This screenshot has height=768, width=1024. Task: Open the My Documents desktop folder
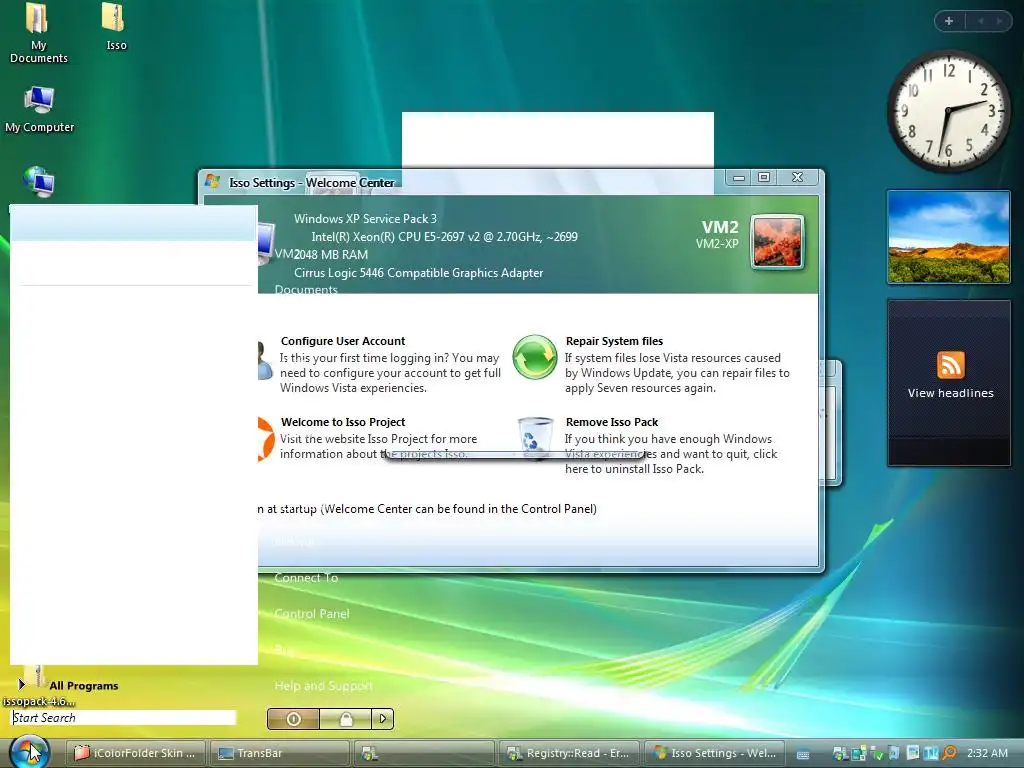coord(38,33)
